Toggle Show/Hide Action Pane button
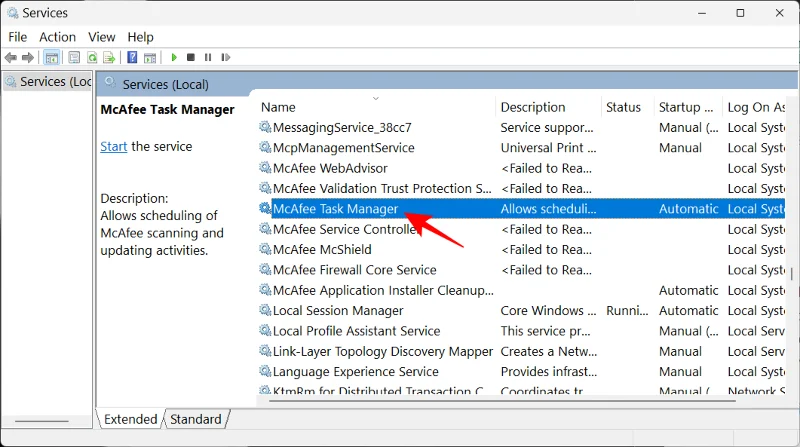This screenshot has width=800, height=447. point(150,58)
